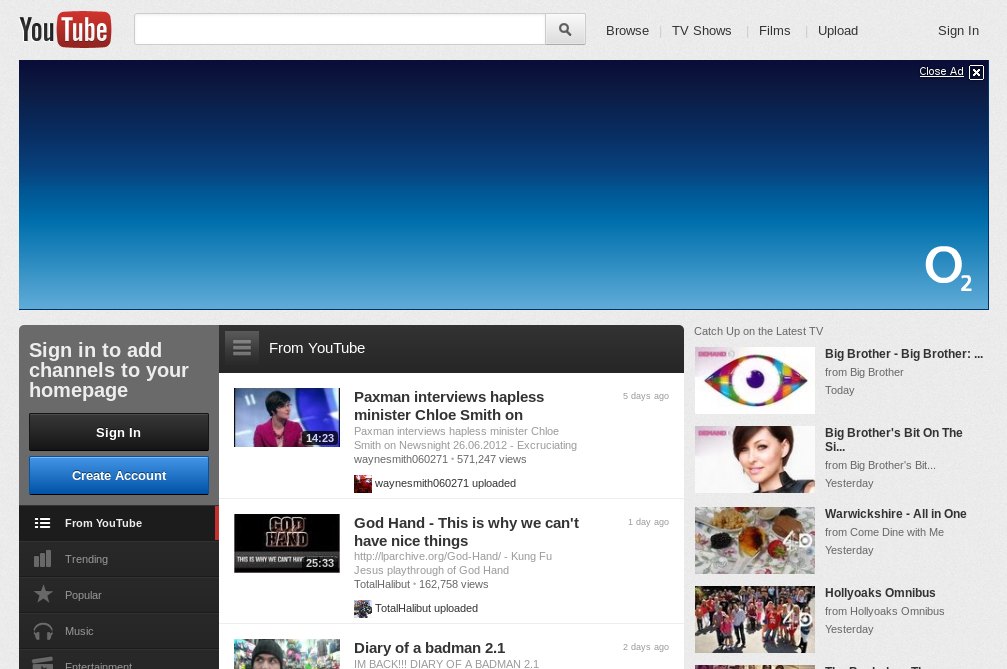
Task: Open Warwickshire - All in One title
Action: point(895,514)
